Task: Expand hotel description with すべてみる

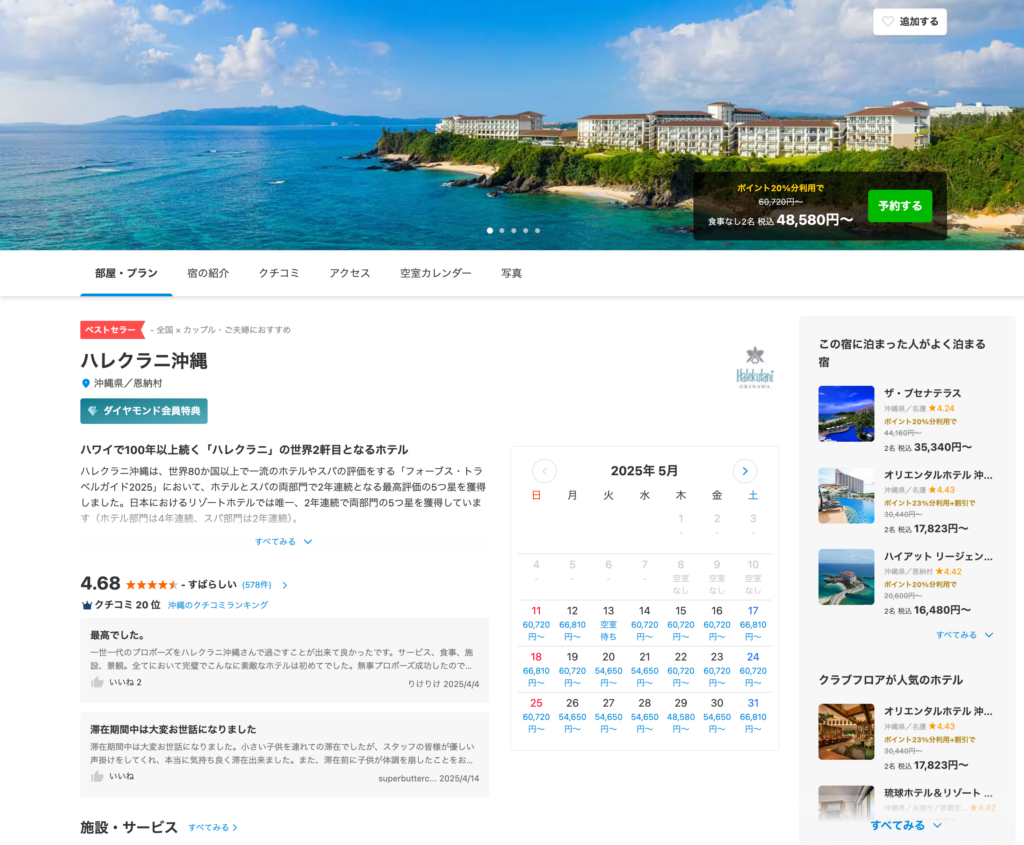Action: 283,541
